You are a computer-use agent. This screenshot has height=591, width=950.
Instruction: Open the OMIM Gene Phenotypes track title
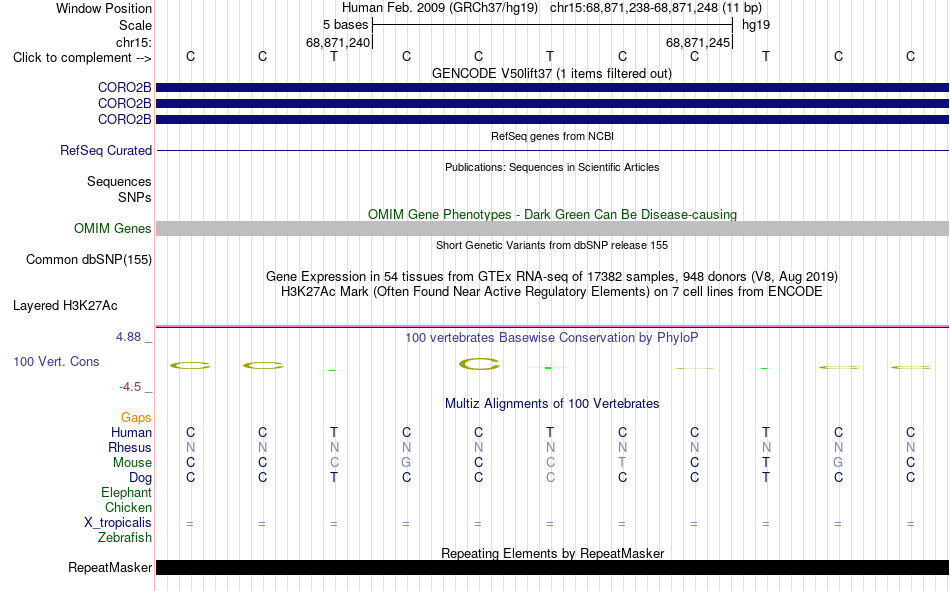552,215
